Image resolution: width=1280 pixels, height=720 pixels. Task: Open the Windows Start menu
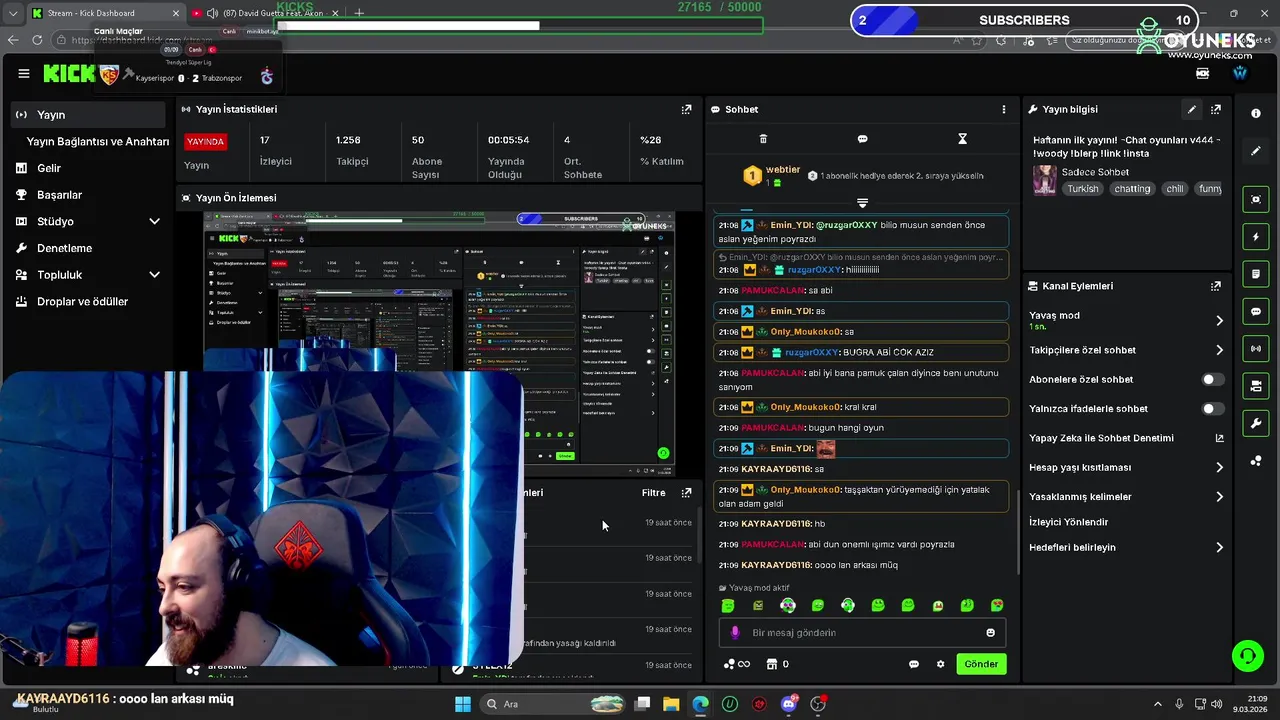463,704
